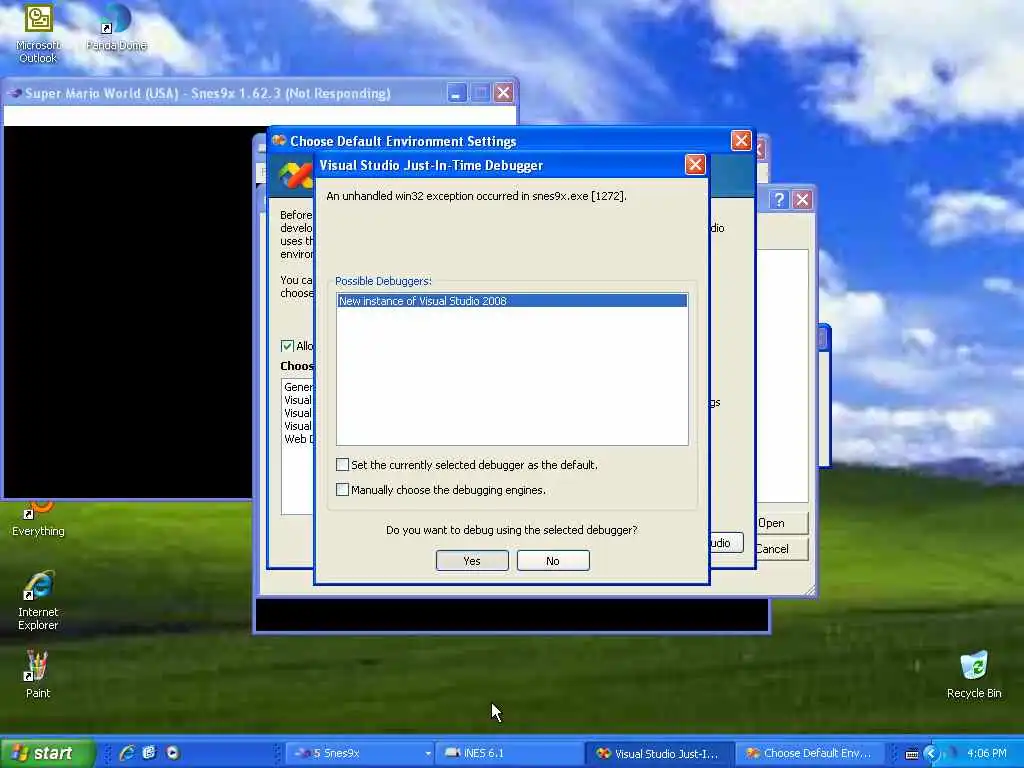Switch to Choose Default Env... taskbar button

pos(808,753)
